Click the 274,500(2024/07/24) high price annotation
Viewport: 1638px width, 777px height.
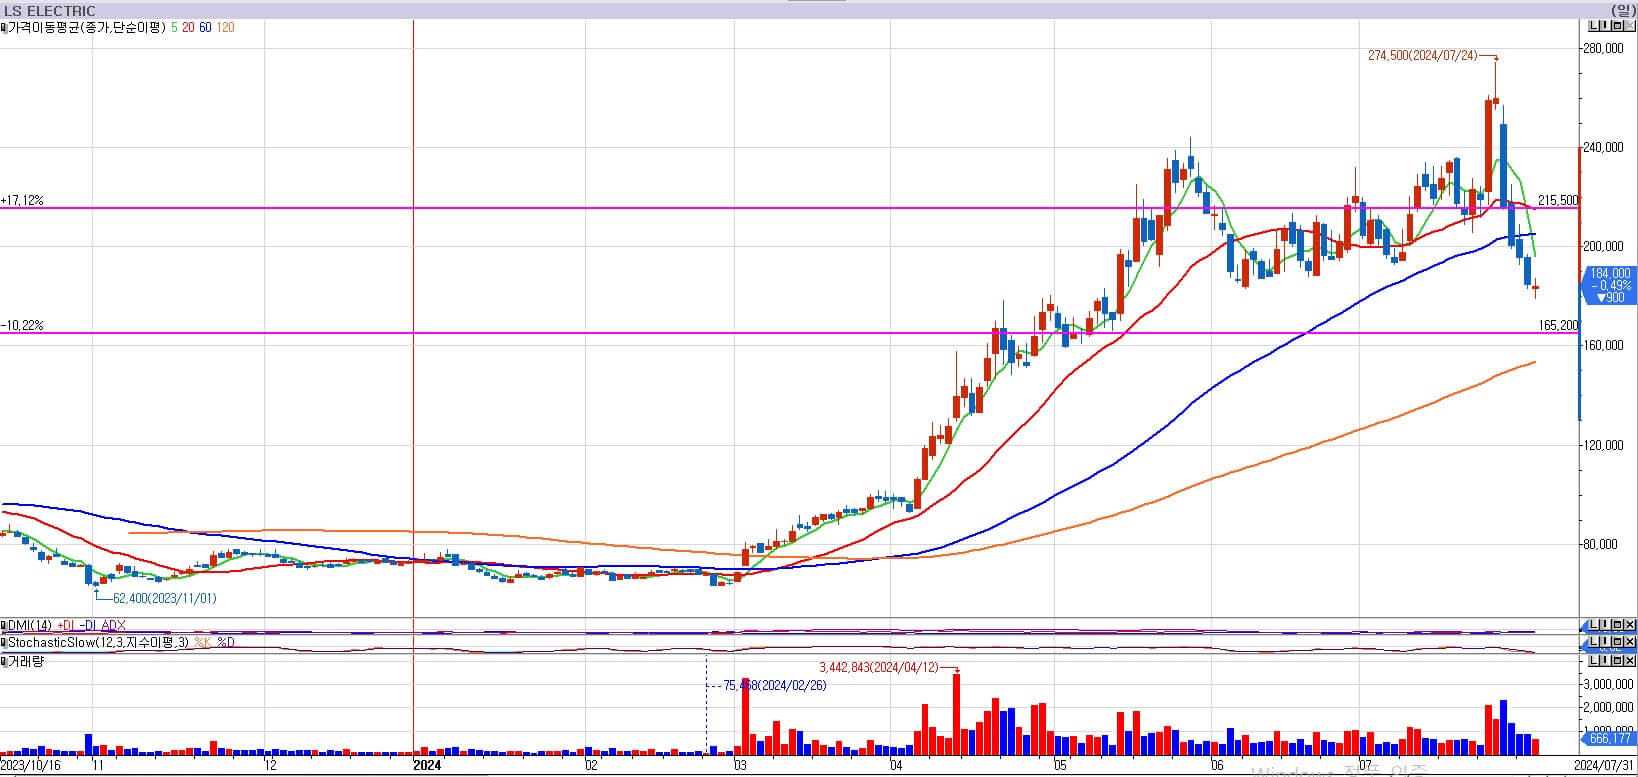coord(1422,56)
